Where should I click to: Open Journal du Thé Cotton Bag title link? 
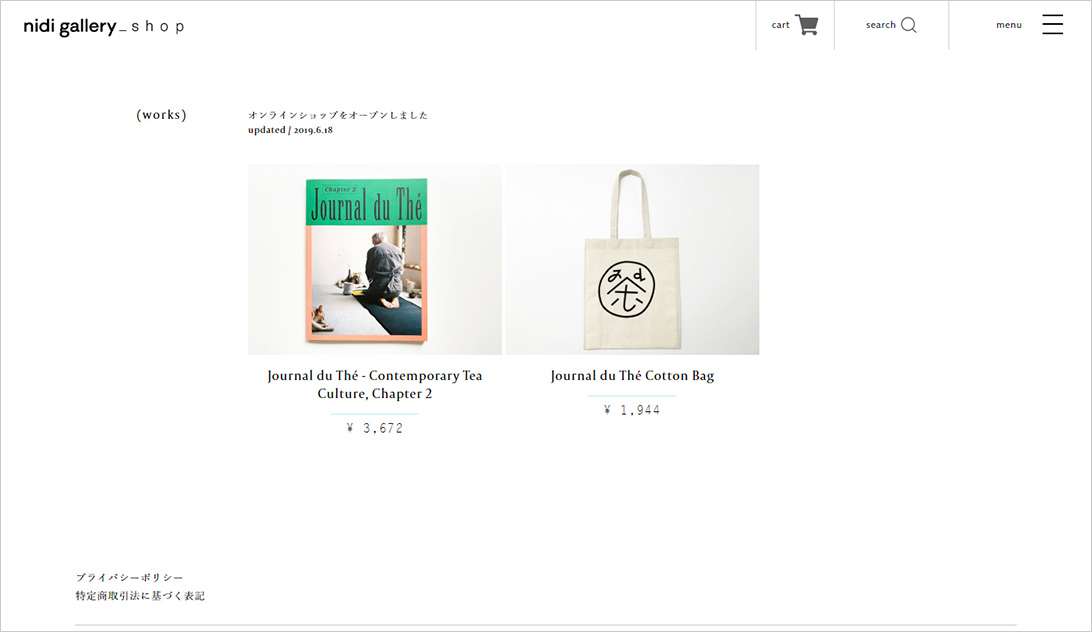coord(632,376)
